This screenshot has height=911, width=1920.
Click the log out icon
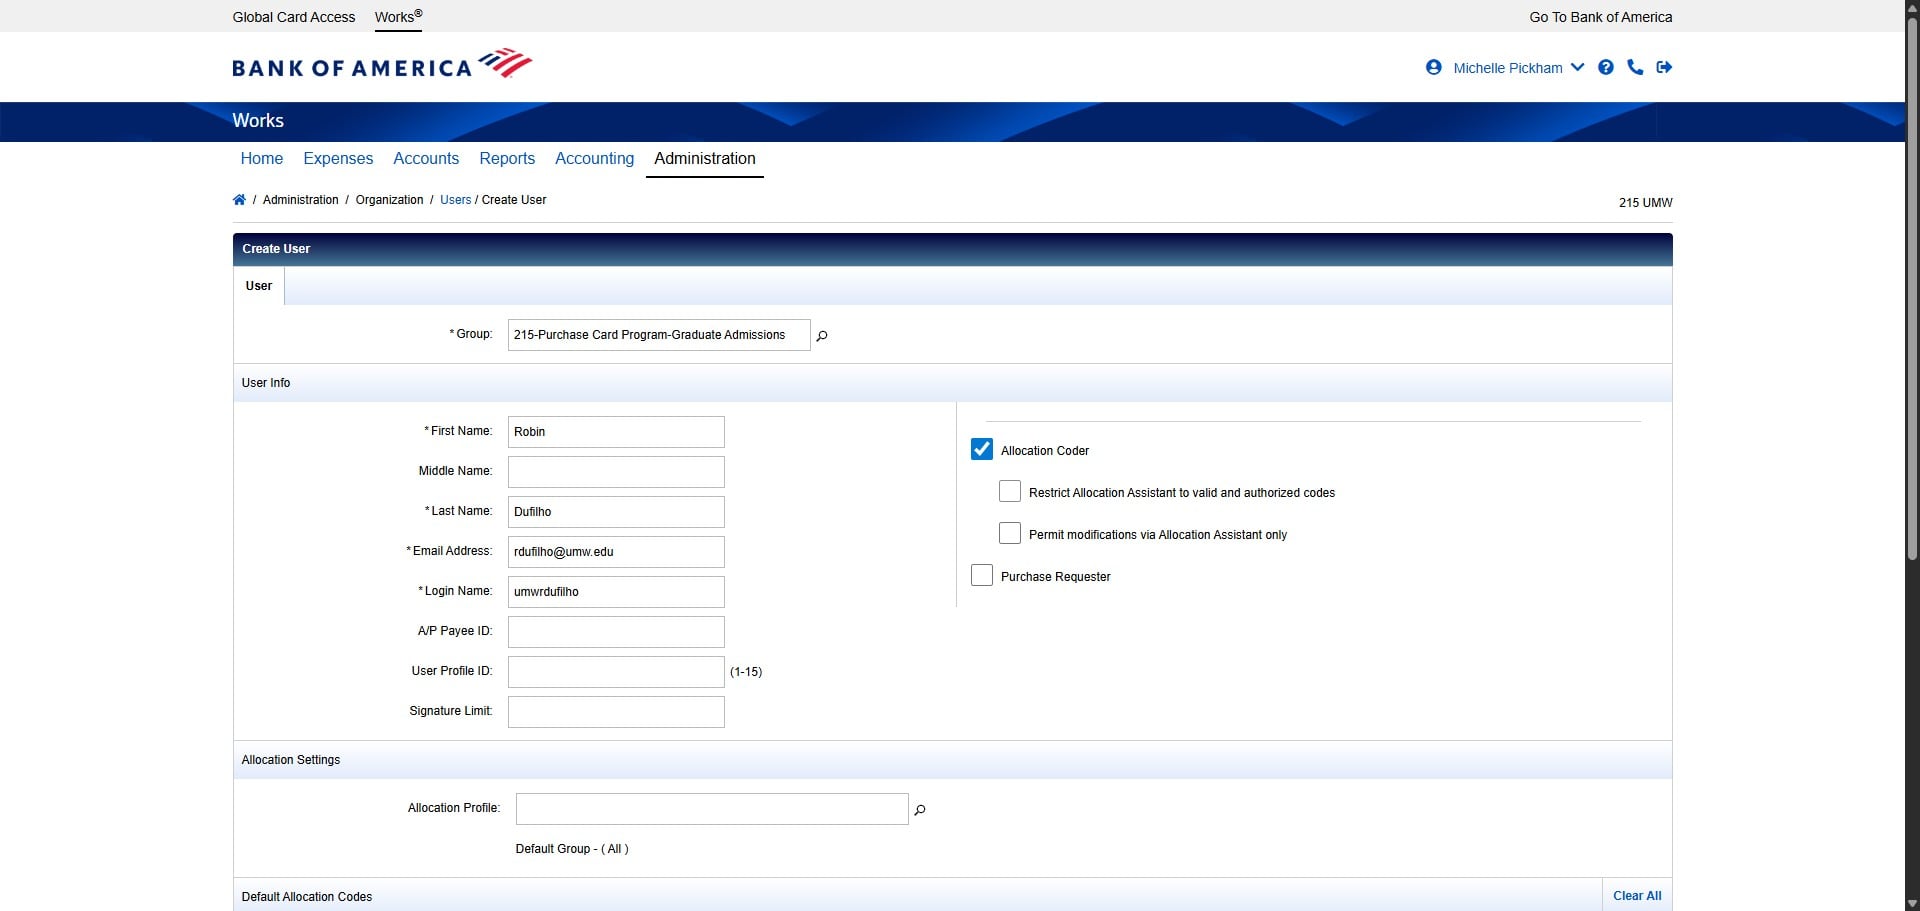tap(1665, 67)
